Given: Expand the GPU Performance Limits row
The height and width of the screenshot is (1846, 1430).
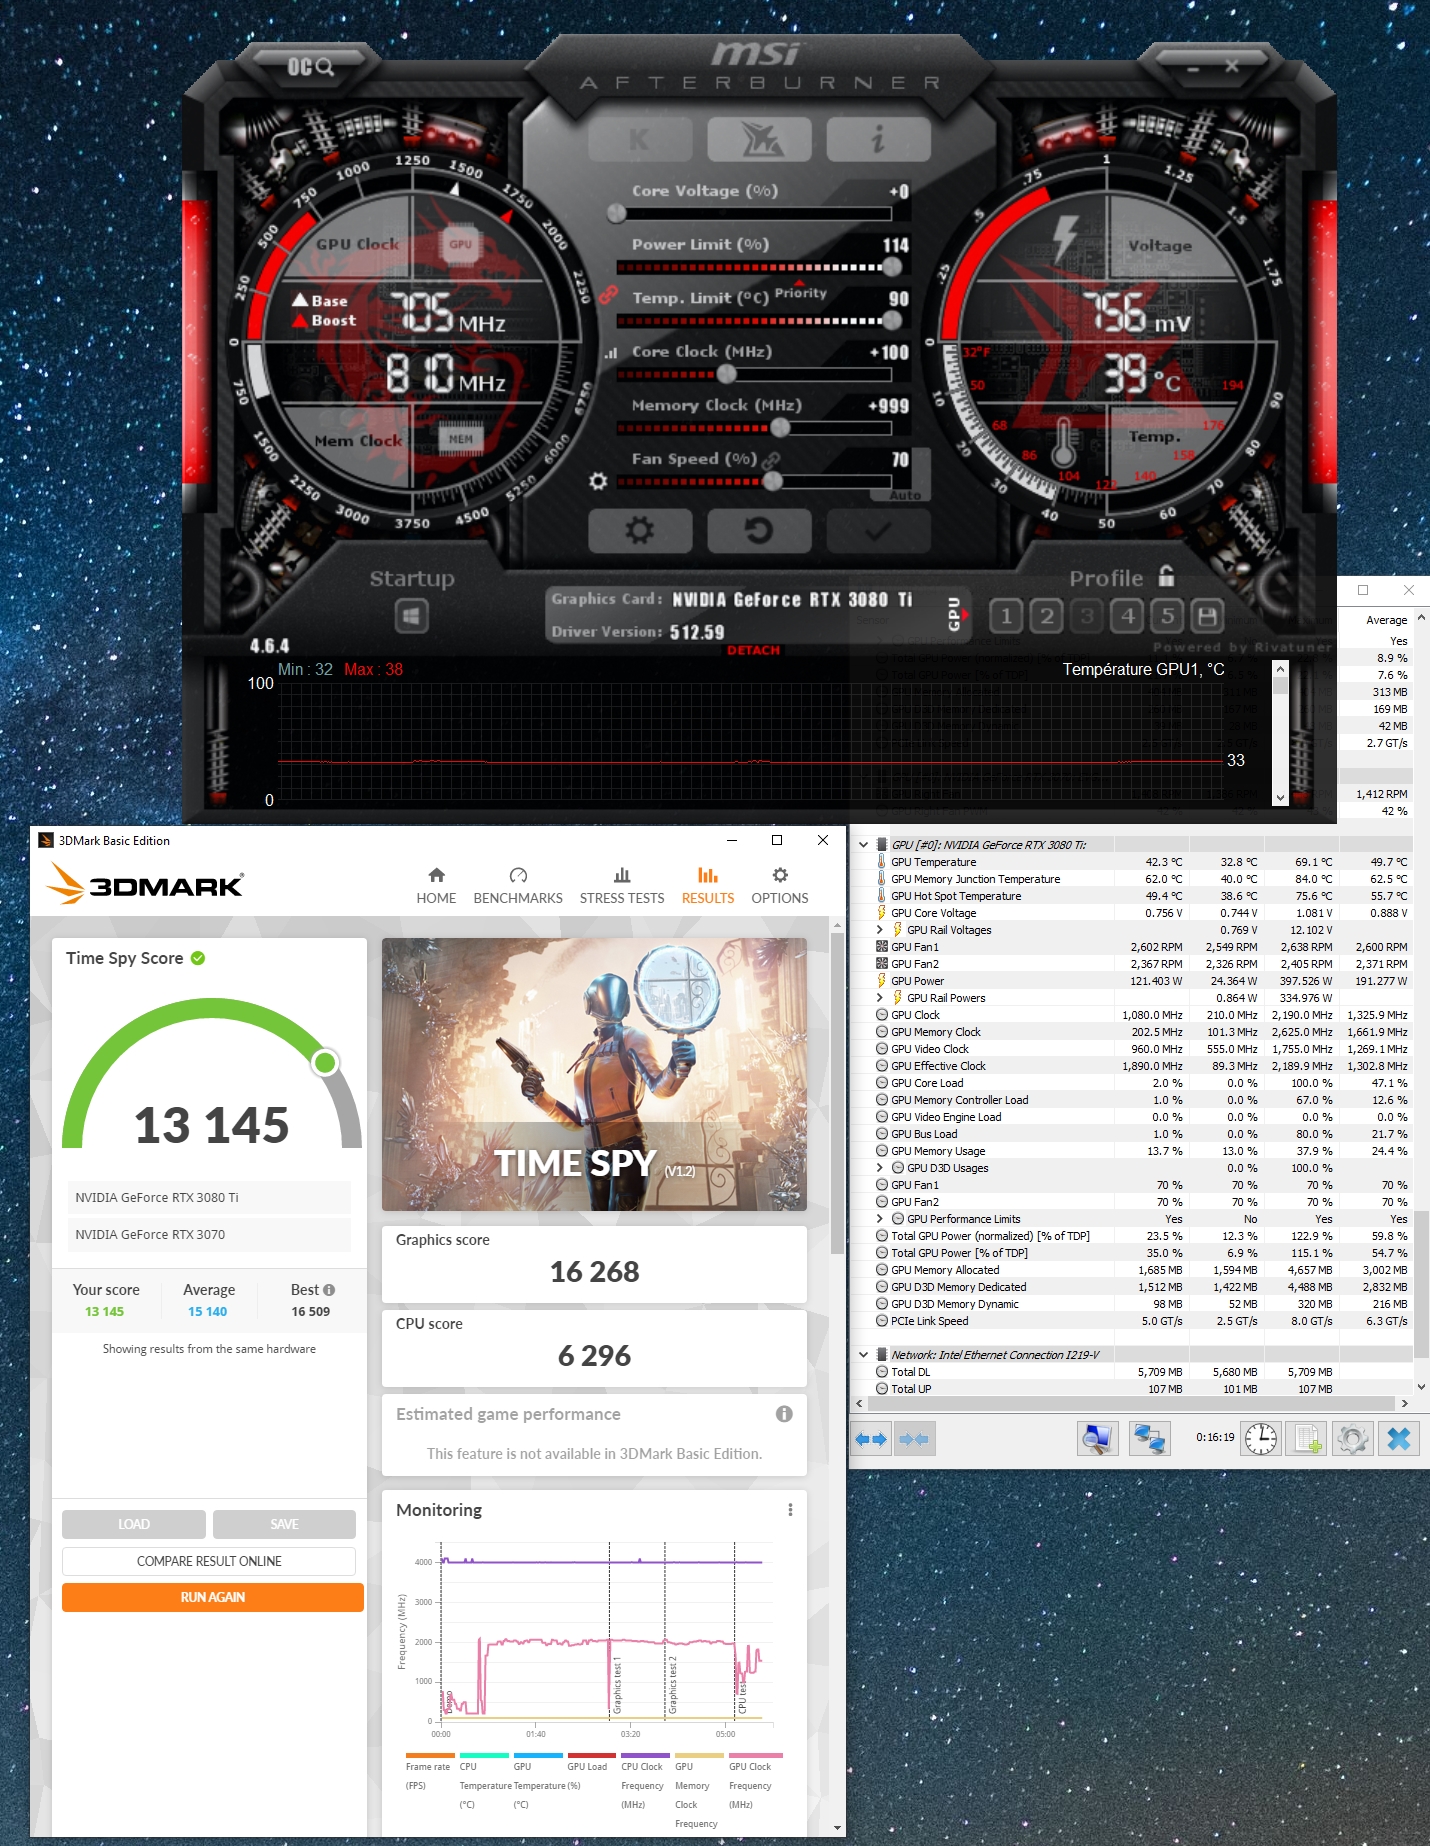Looking at the screenshot, I should point(880,1219).
